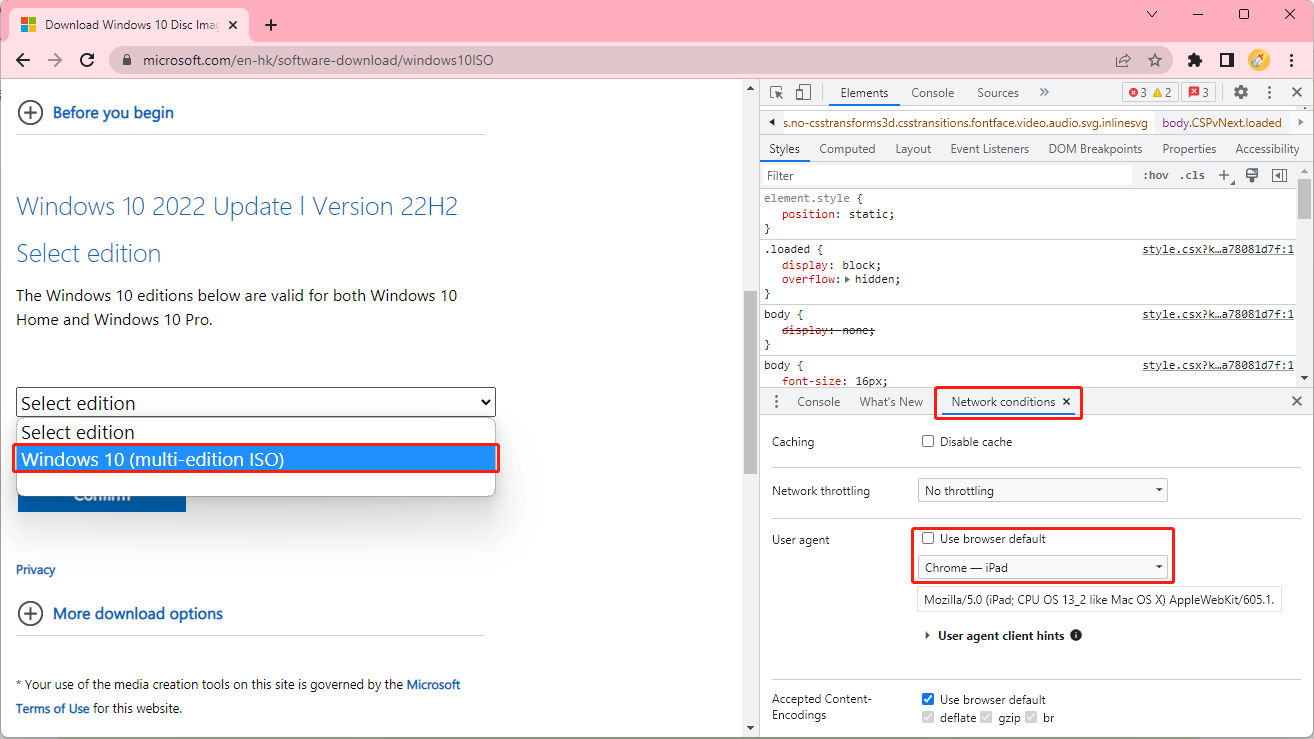Choose Windows 10 (multi-edition ISO) option

point(256,460)
